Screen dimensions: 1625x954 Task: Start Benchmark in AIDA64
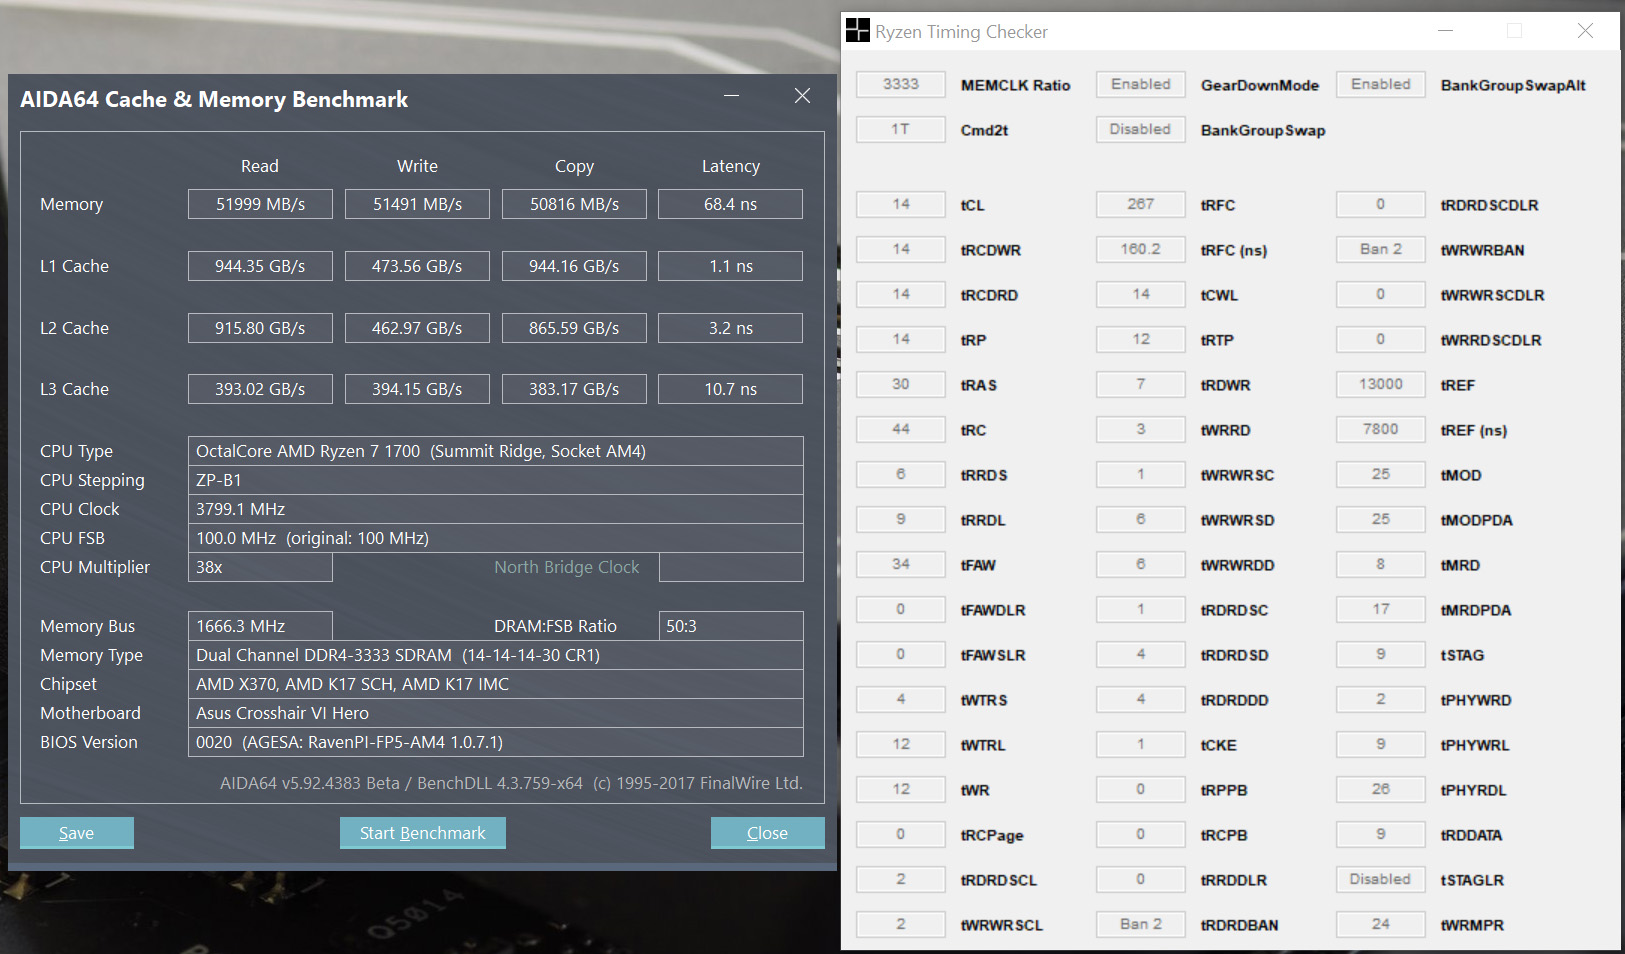tap(422, 833)
